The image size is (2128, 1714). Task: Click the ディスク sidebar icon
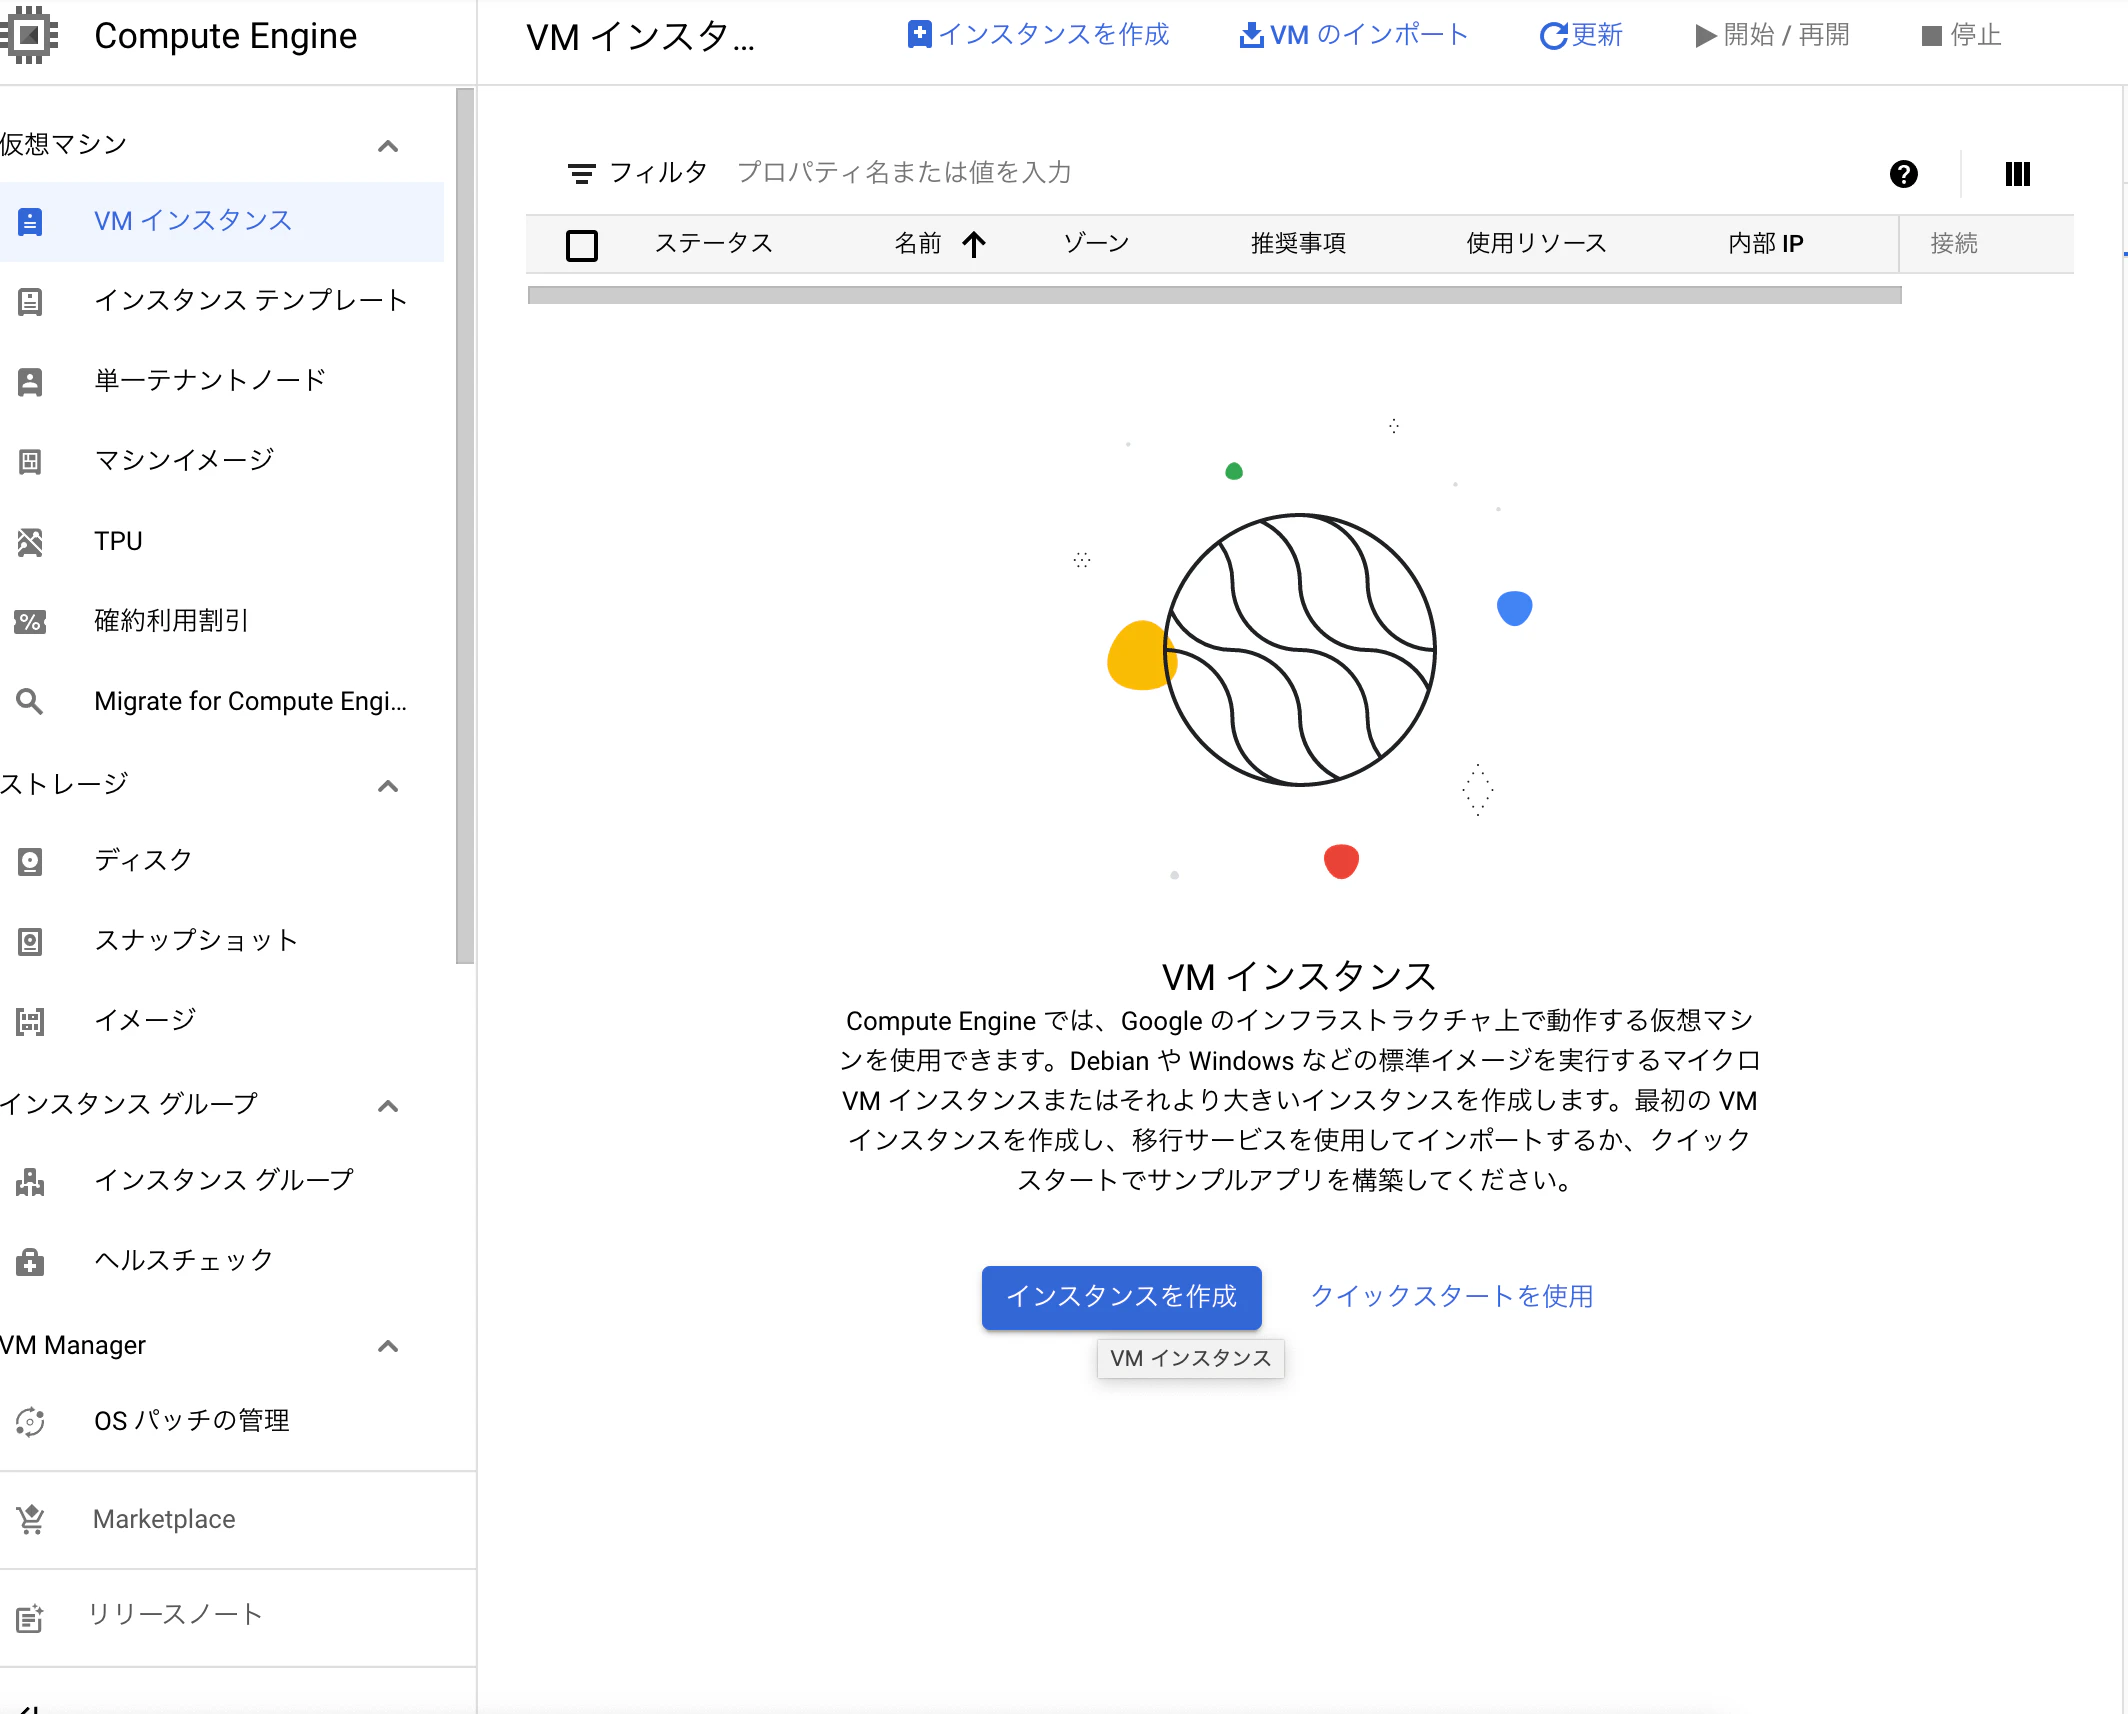click(30, 861)
